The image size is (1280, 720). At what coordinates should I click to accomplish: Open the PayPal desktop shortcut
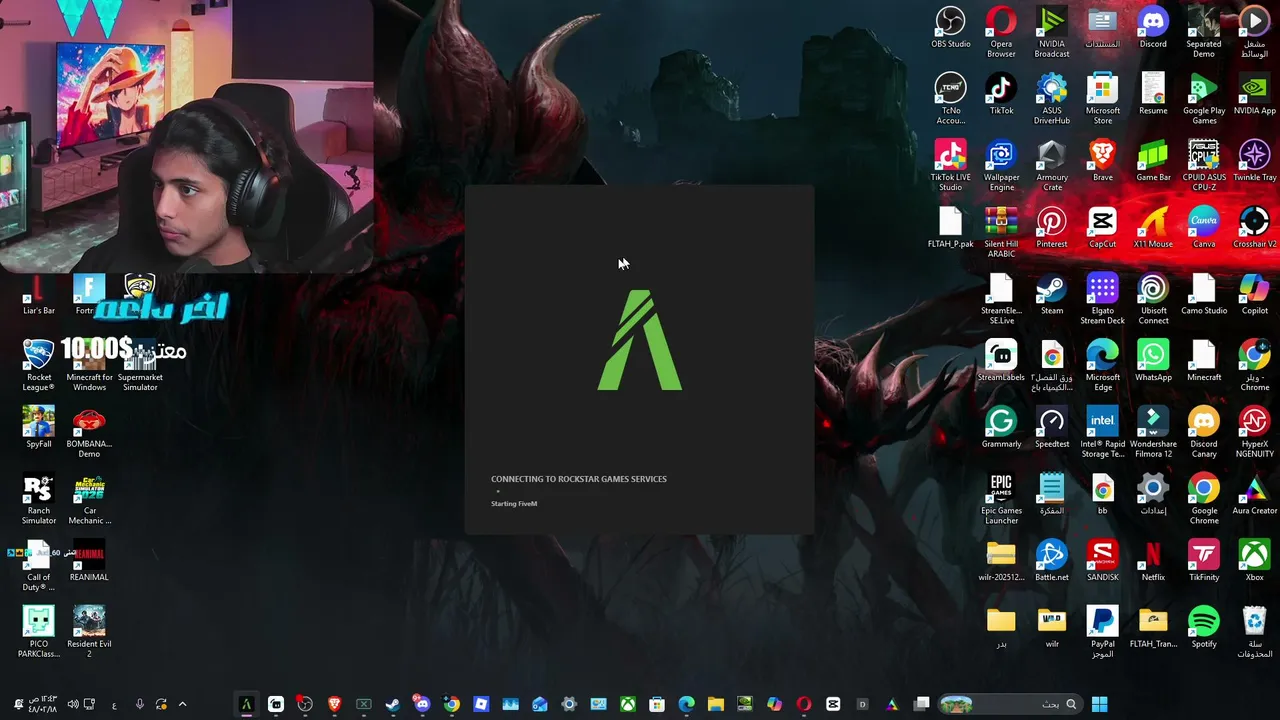[1102, 633]
